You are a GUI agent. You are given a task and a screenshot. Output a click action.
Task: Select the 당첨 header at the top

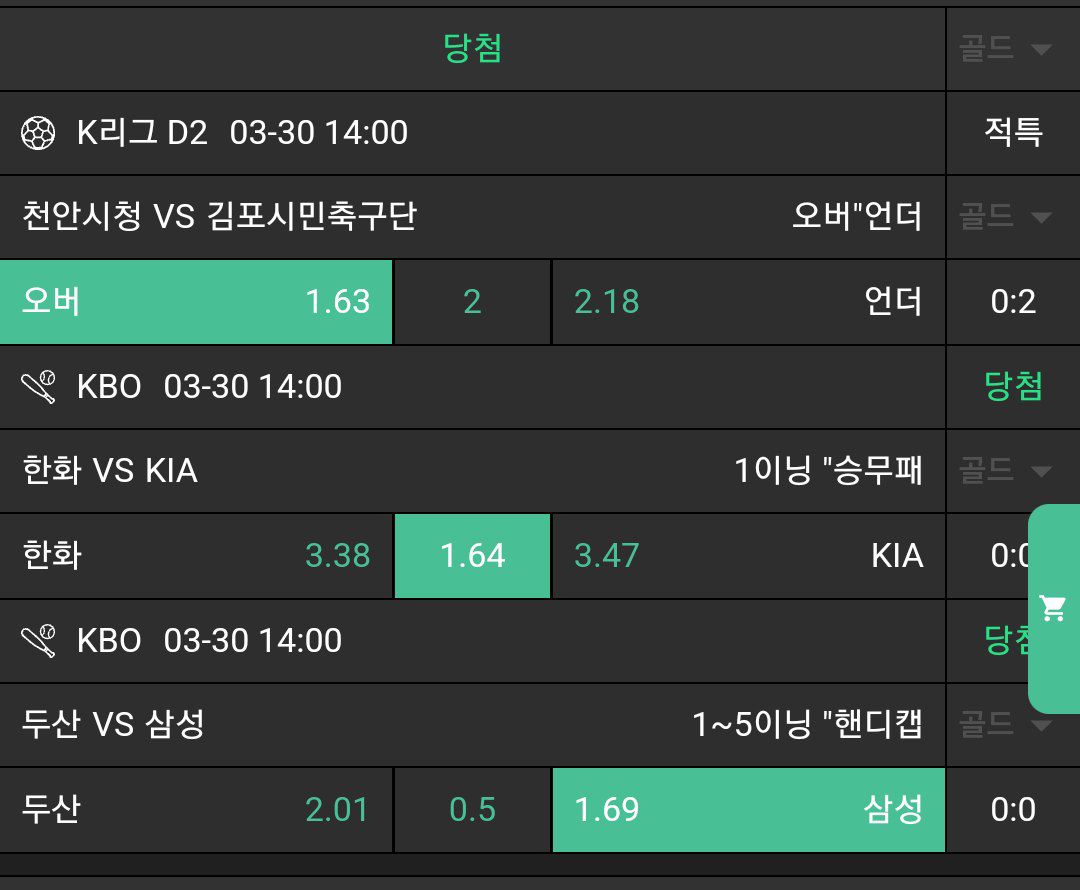[x=473, y=49]
